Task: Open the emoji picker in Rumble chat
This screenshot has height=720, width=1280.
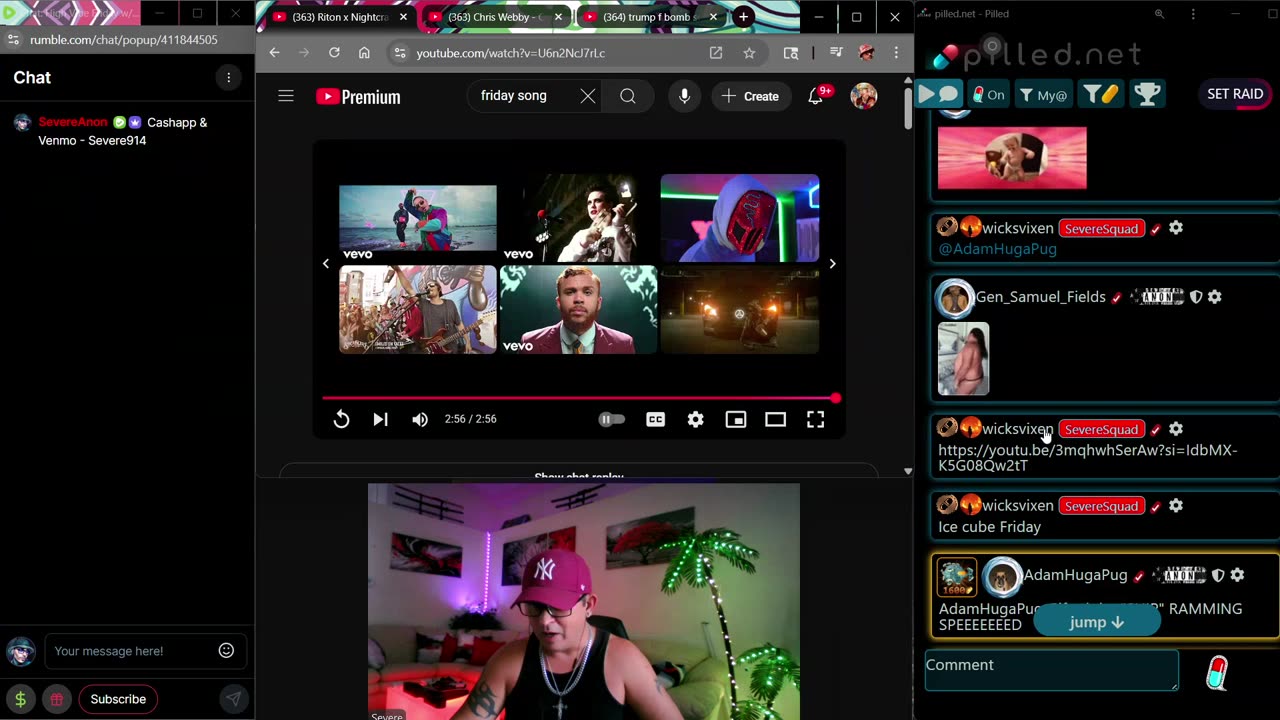Action: point(226,651)
